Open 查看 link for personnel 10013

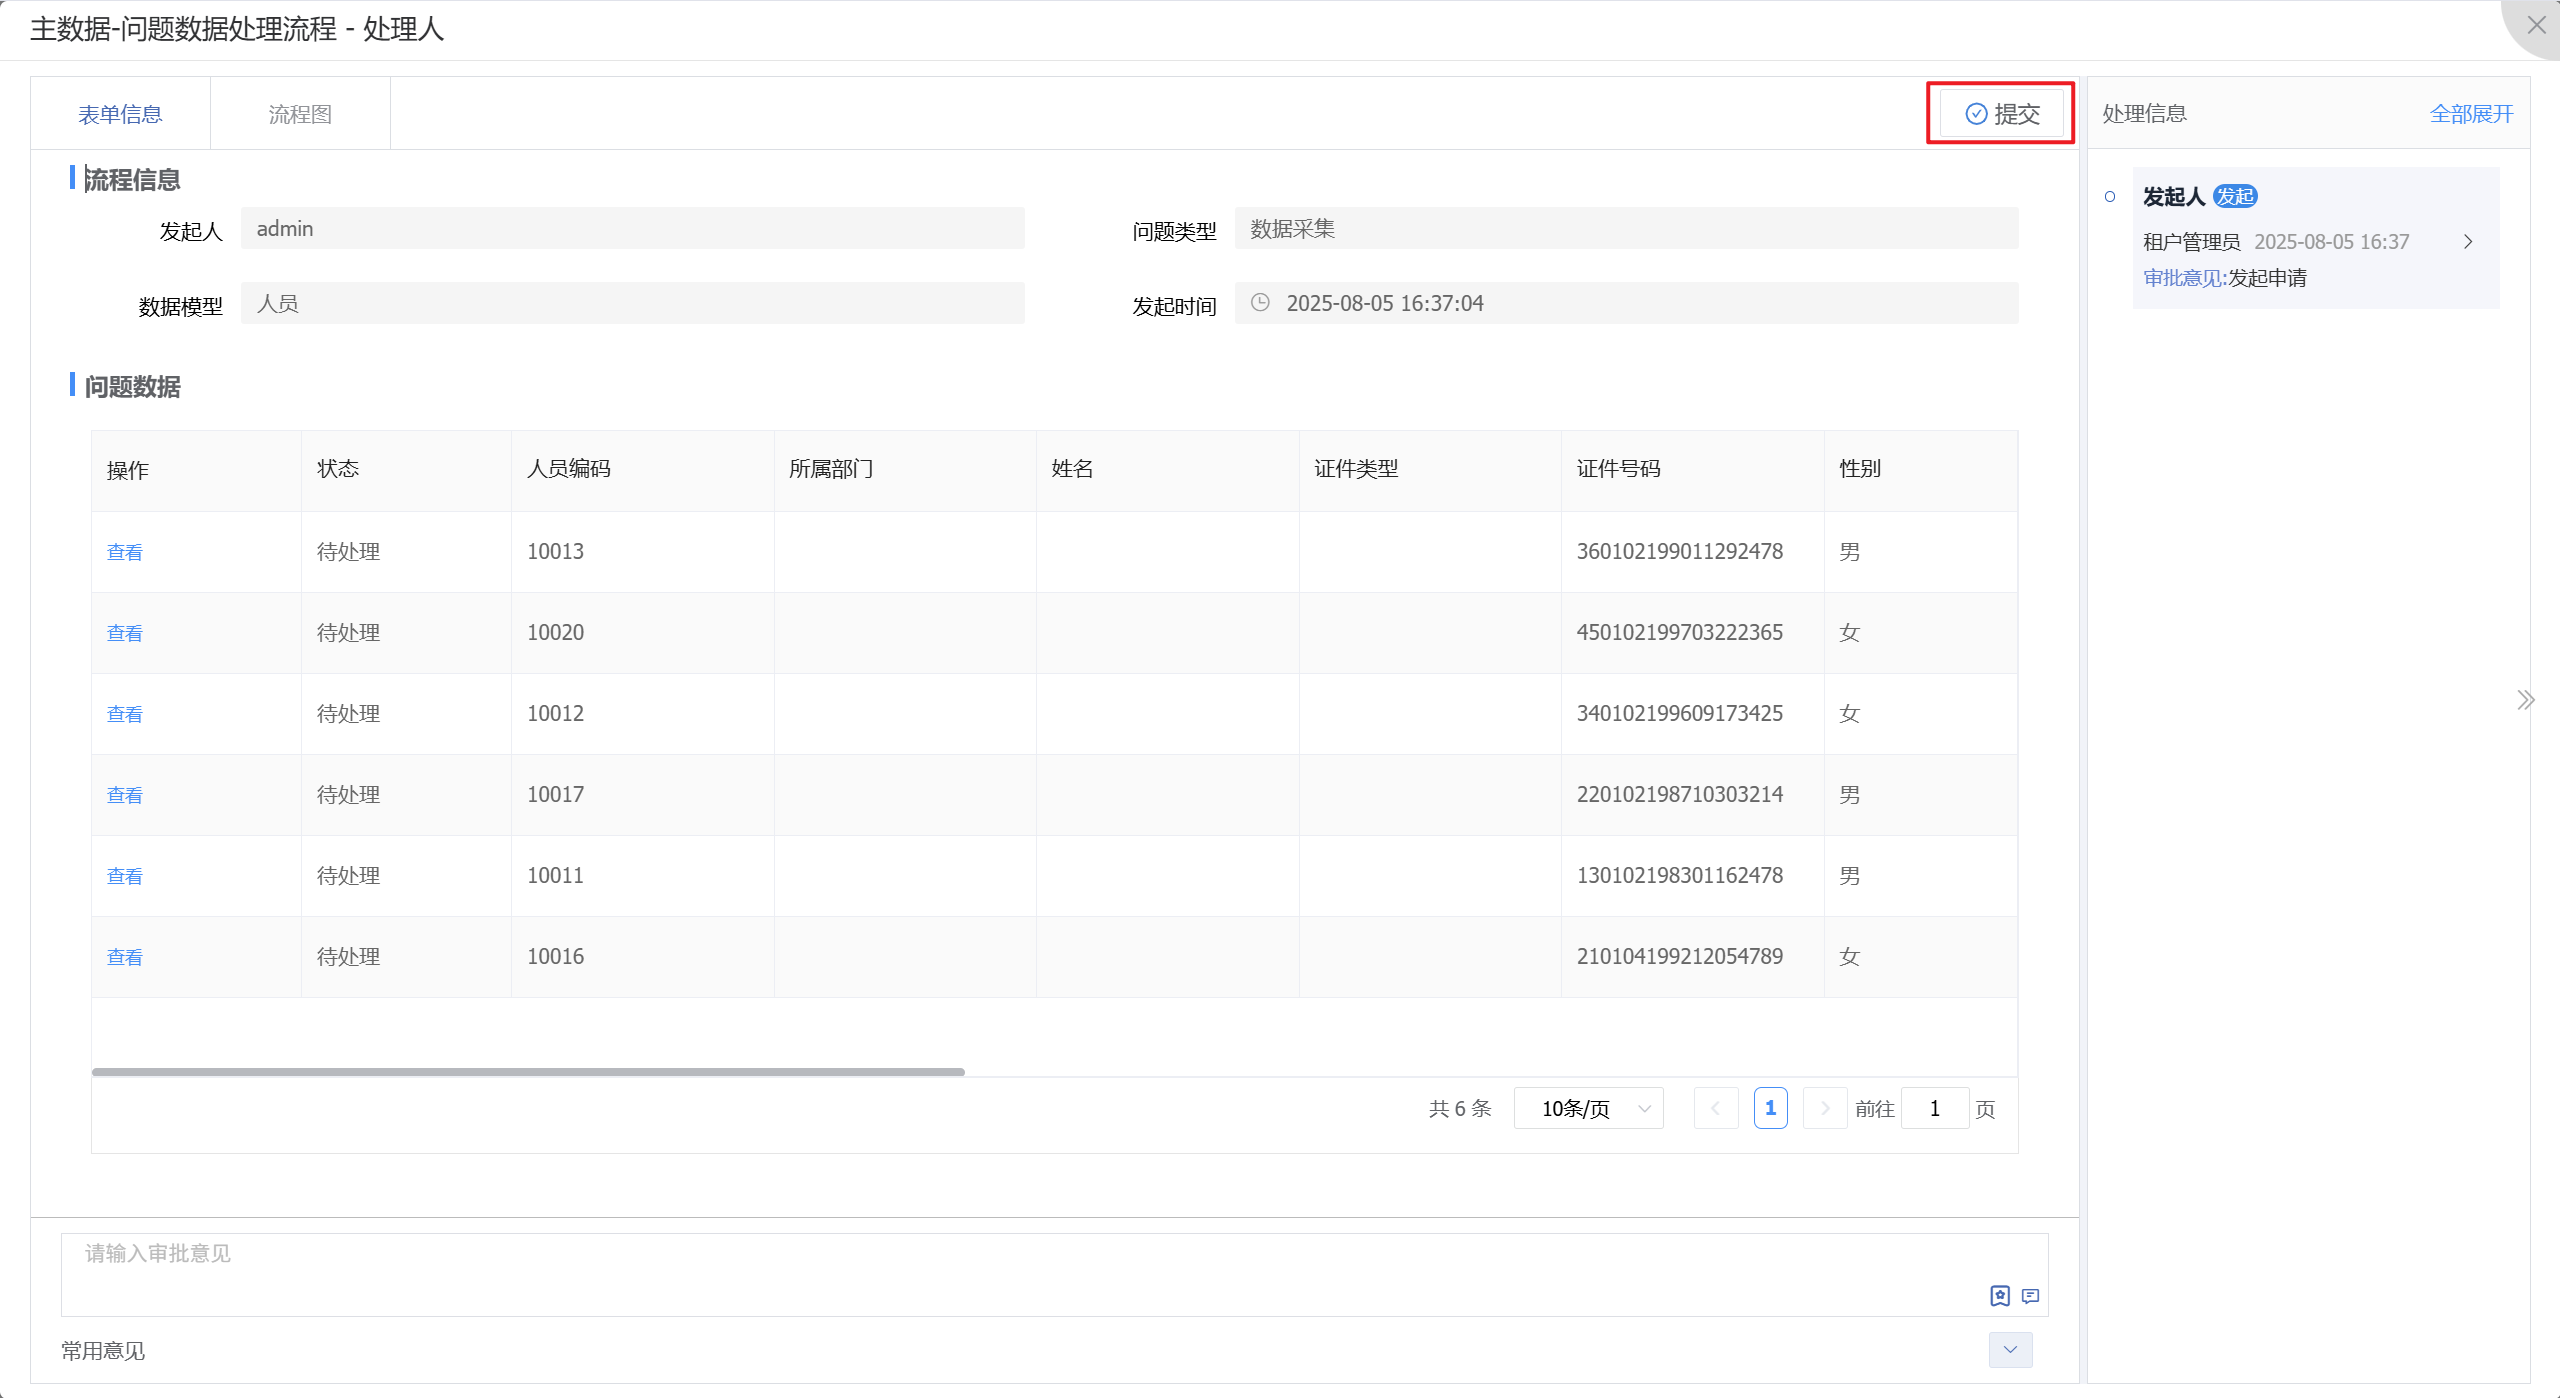(x=125, y=552)
